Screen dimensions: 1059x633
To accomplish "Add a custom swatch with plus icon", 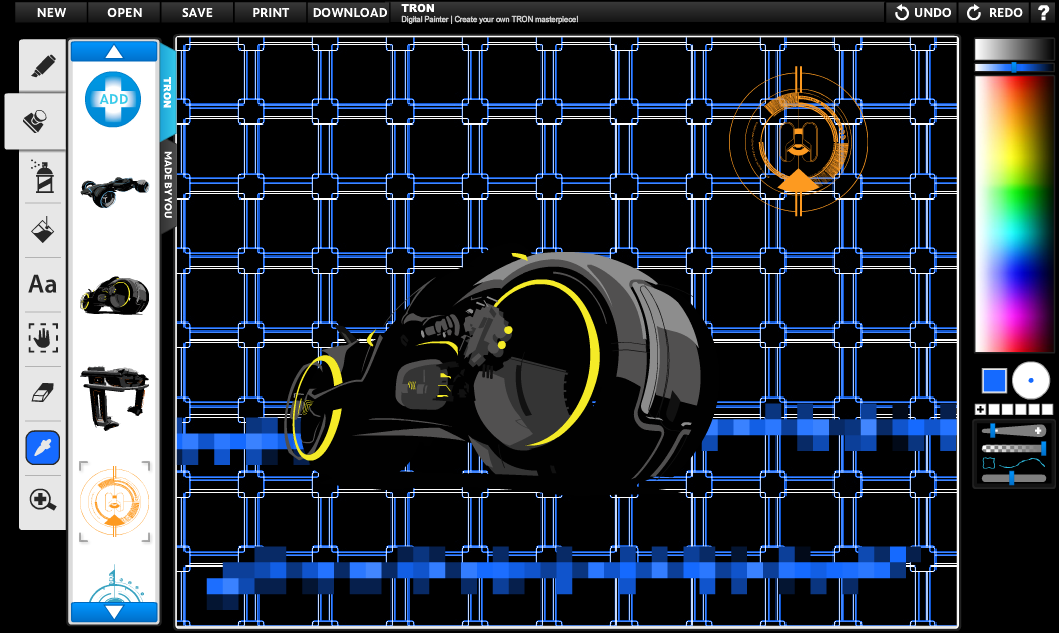I will [980, 409].
